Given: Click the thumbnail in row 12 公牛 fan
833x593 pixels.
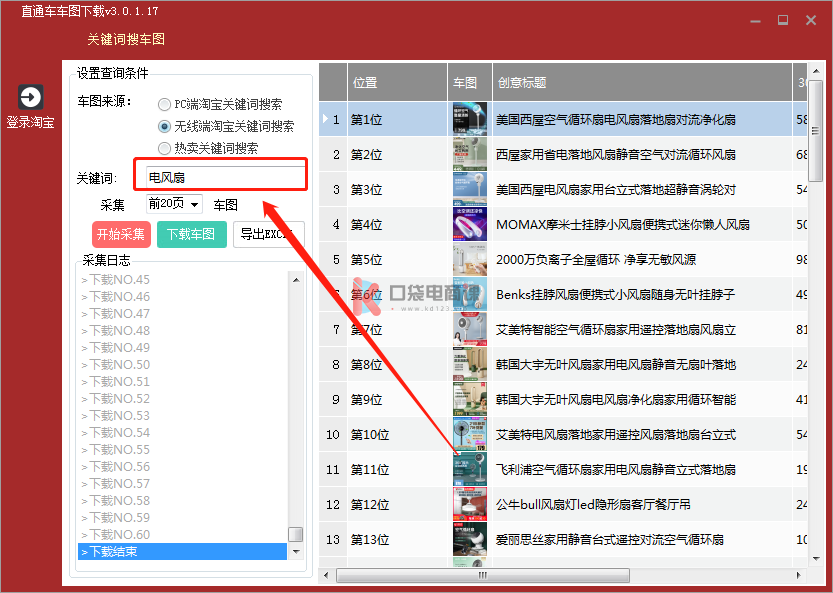Looking at the screenshot, I should [x=469, y=505].
